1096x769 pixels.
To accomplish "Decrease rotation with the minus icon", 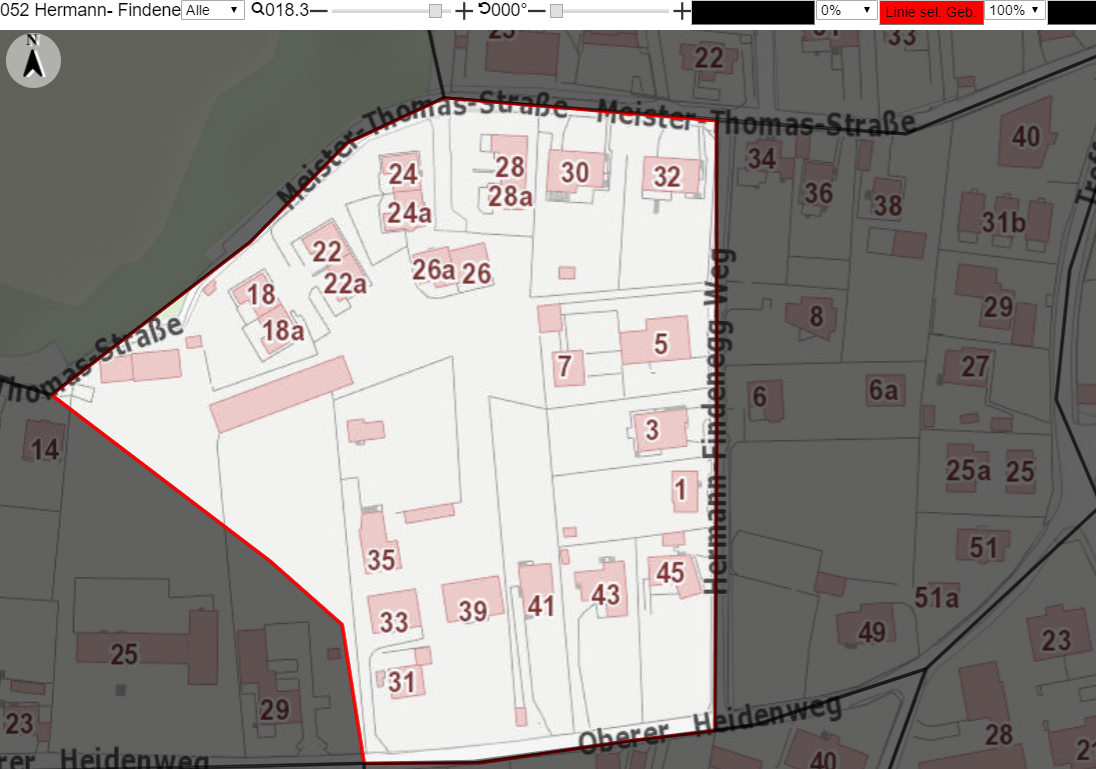I will pos(536,10).
